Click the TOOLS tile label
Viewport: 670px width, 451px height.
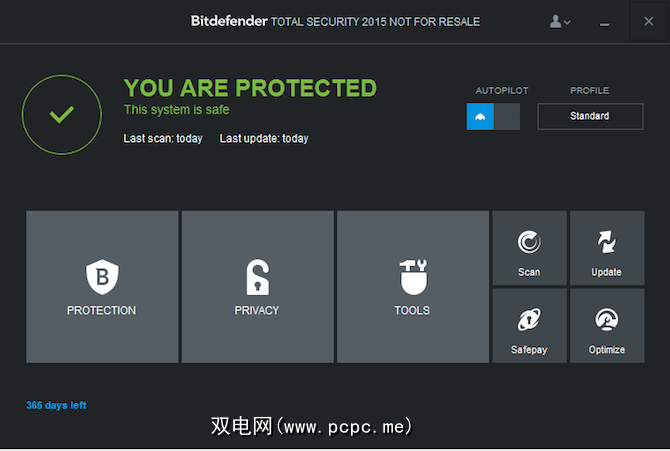[412, 310]
